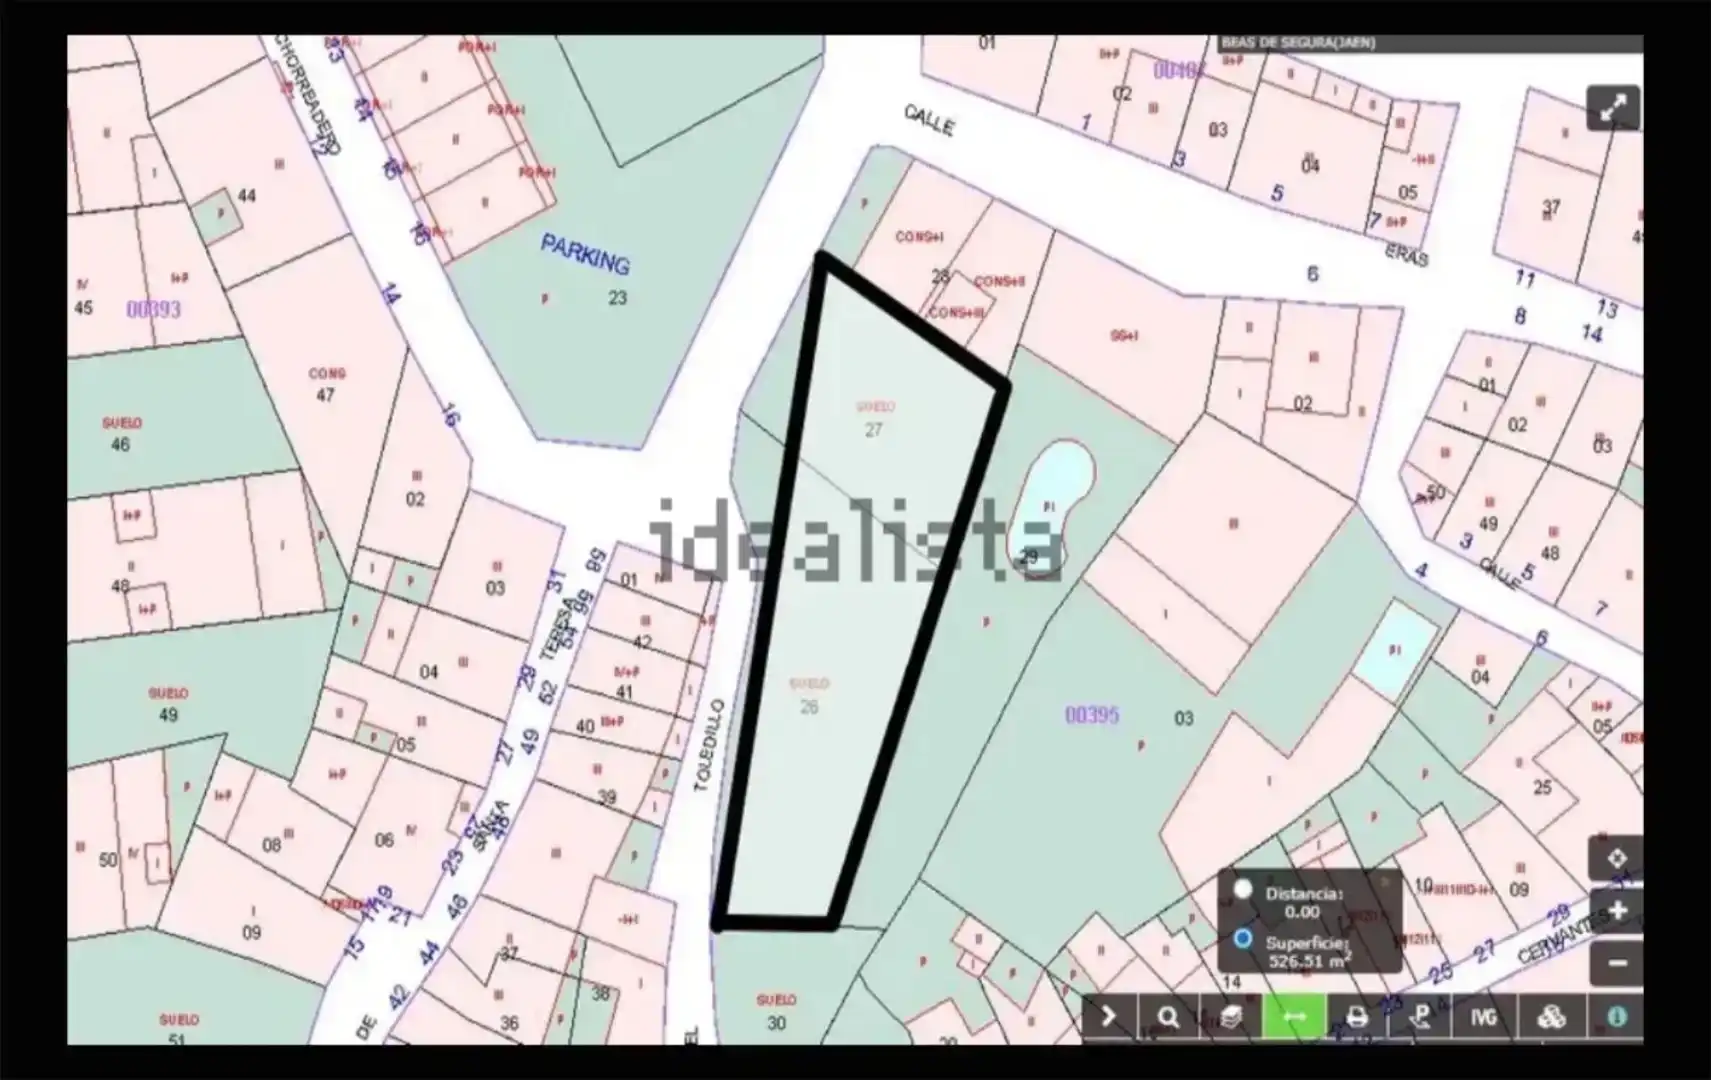Click the SUELO 26 parcel label
The height and width of the screenshot is (1080, 1711).
[x=809, y=696]
